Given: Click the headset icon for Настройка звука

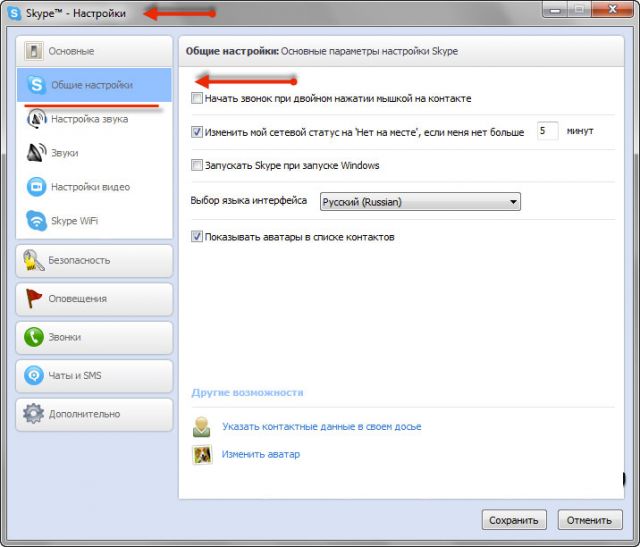Looking at the screenshot, I should [36, 119].
